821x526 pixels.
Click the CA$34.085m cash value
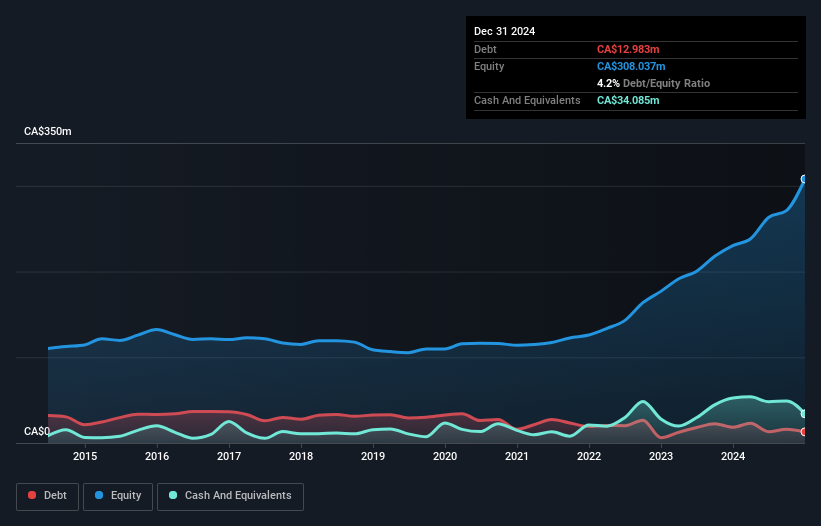click(628, 100)
